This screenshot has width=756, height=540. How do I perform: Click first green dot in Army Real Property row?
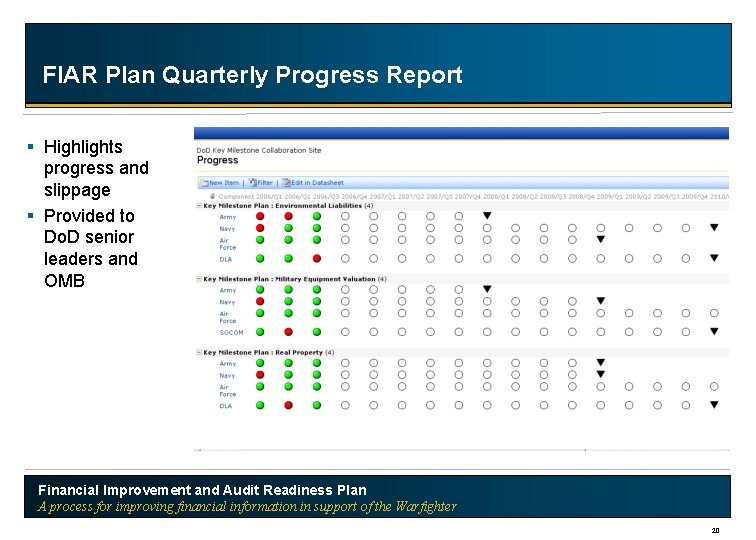click(x=260, y=363)
